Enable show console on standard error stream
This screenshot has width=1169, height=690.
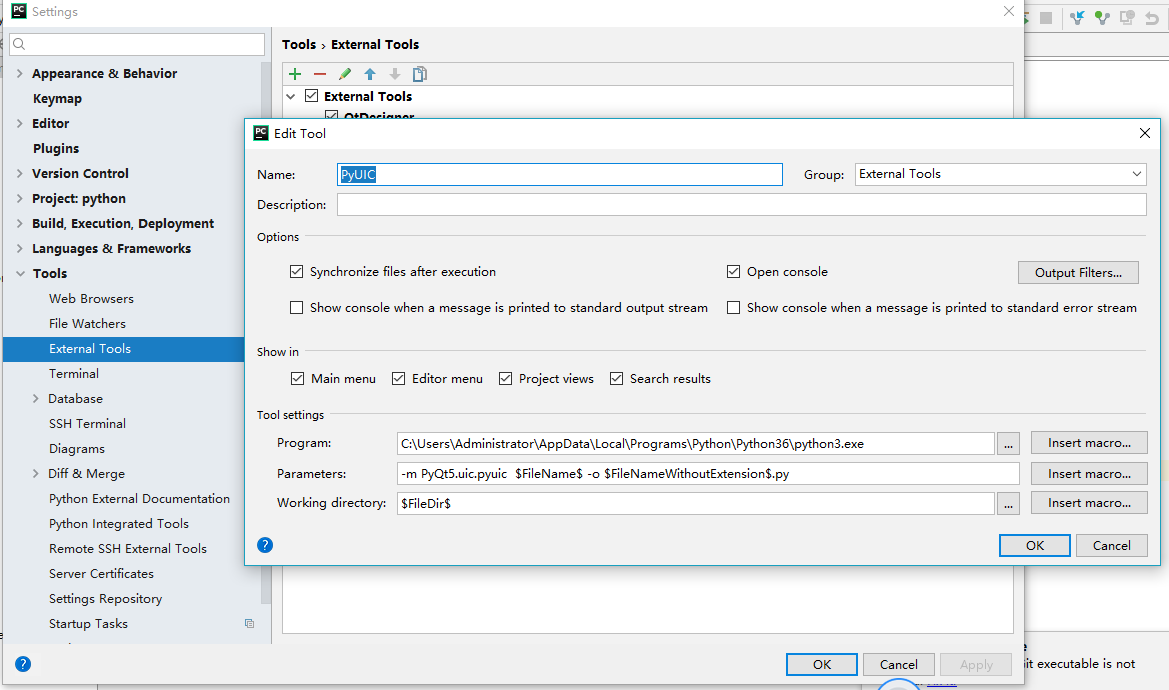pyautogui.click(x=734, y=308)
